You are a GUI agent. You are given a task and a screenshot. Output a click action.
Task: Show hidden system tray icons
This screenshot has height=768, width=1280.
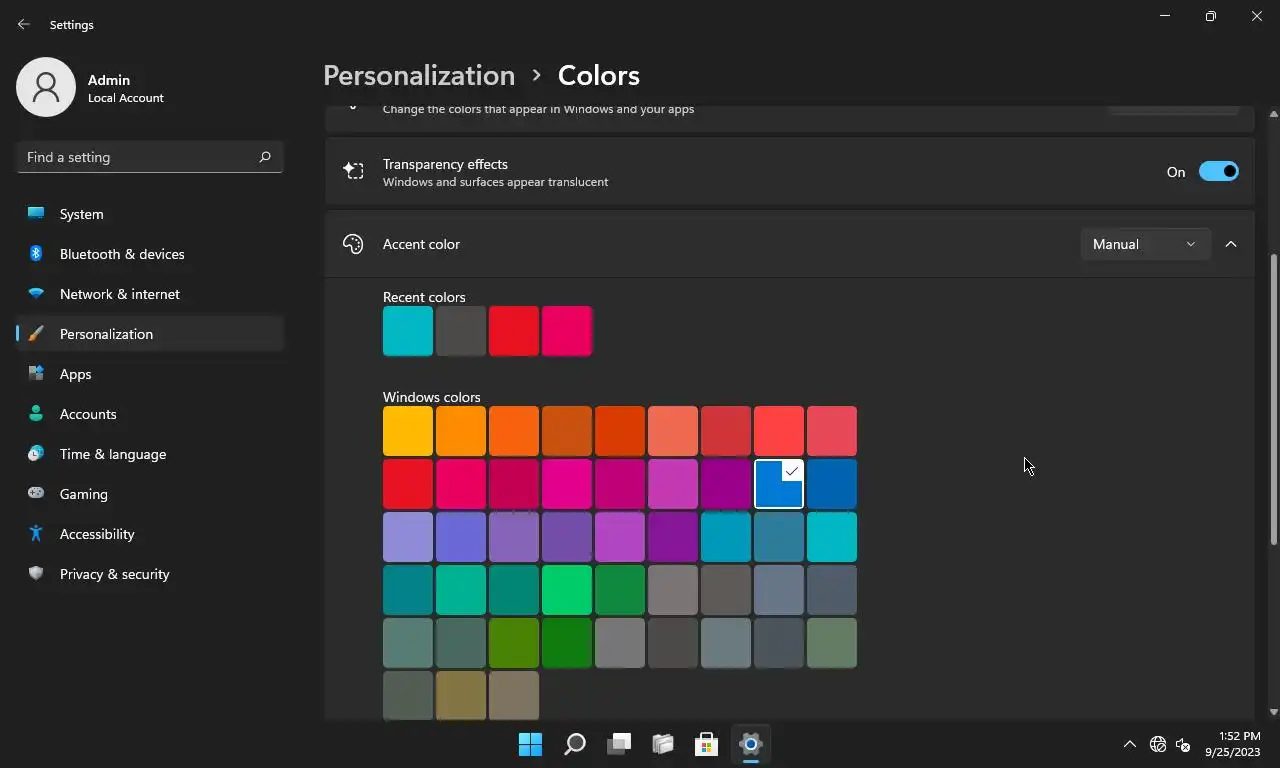[x=1129, y=744]
